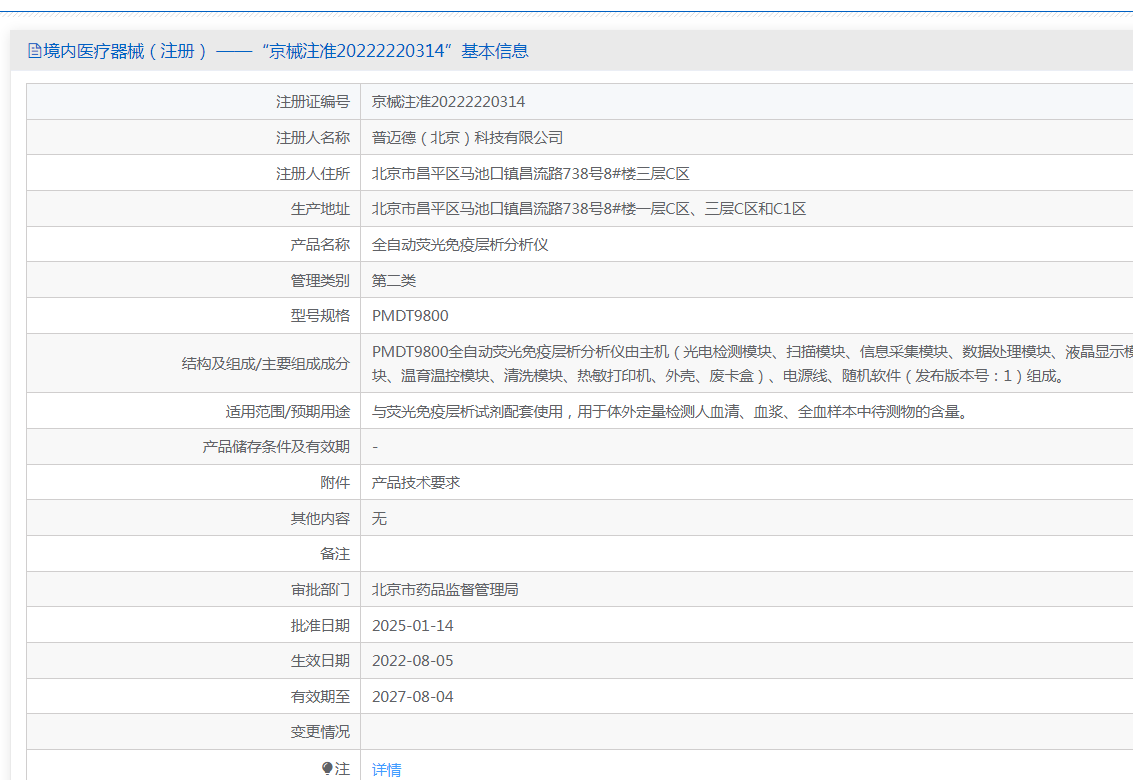Click effective date 2022-08-05
The height and width of the screenshot is (780, 1133).
coord(413,661)
